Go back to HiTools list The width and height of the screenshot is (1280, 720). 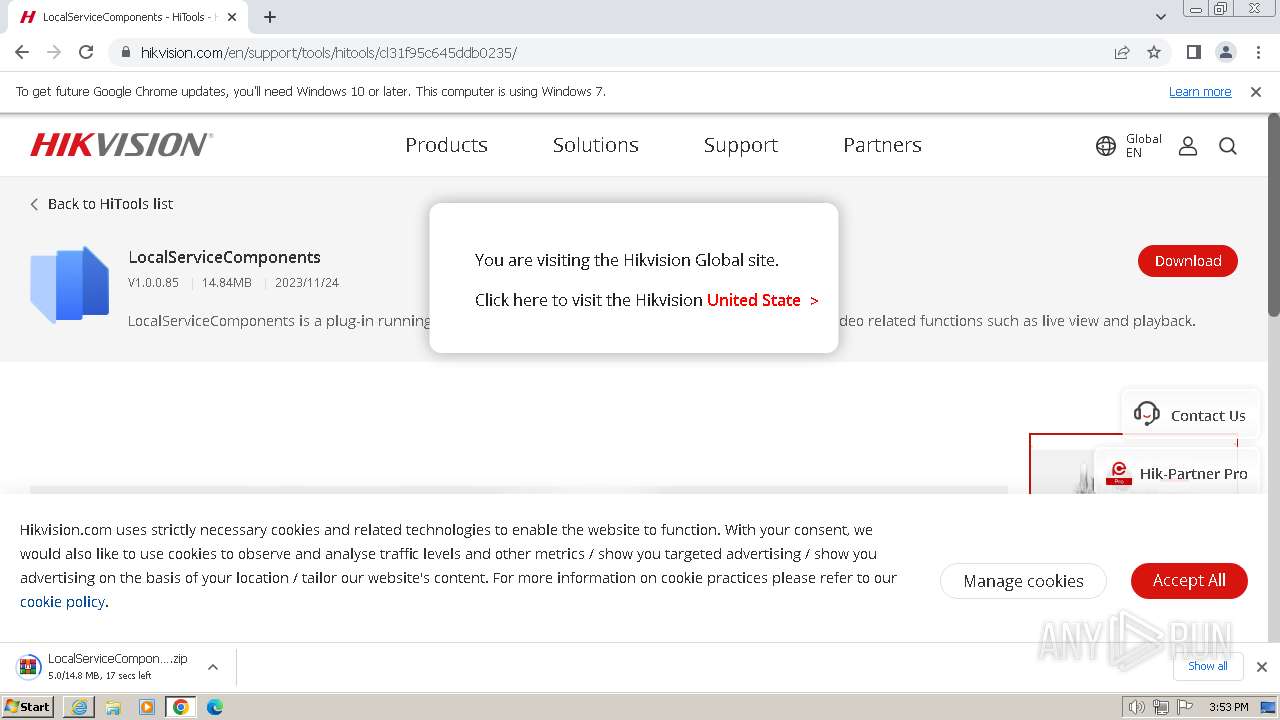101,204
